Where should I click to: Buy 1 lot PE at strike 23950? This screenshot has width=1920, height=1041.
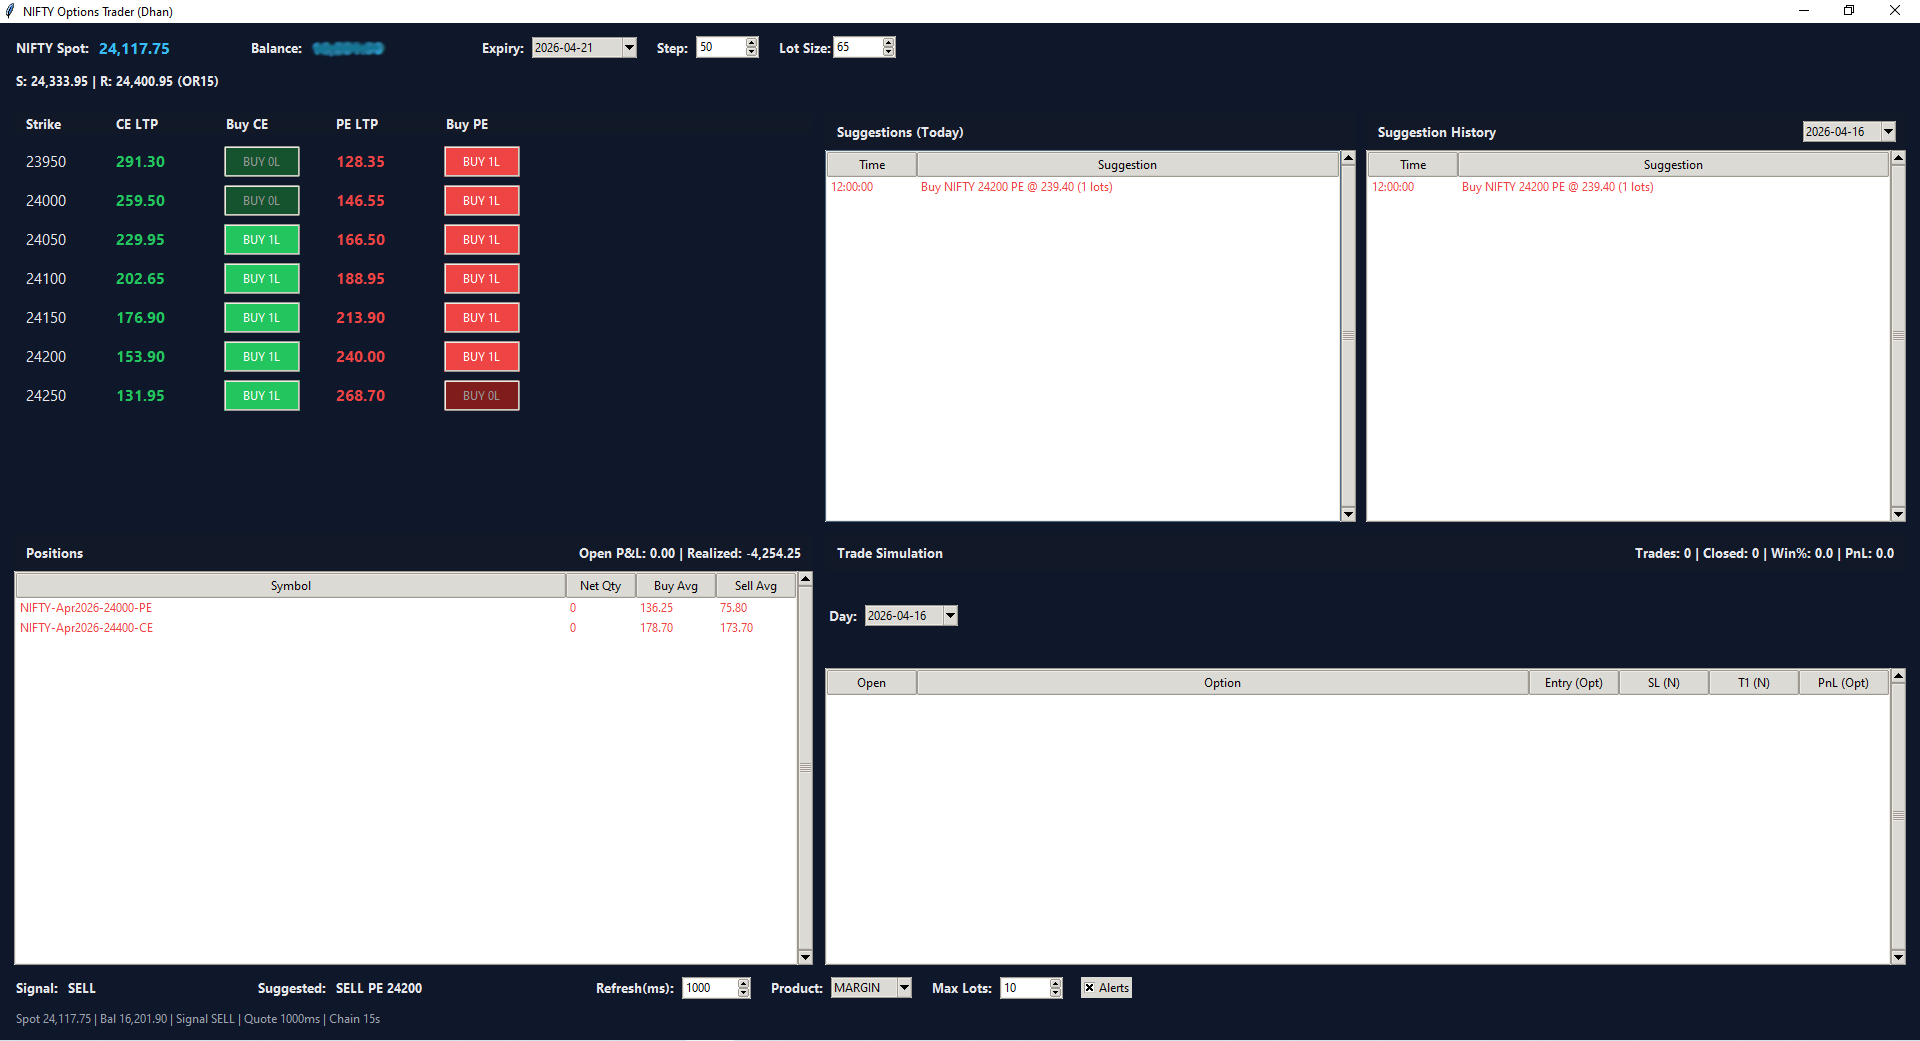[481, 161]
